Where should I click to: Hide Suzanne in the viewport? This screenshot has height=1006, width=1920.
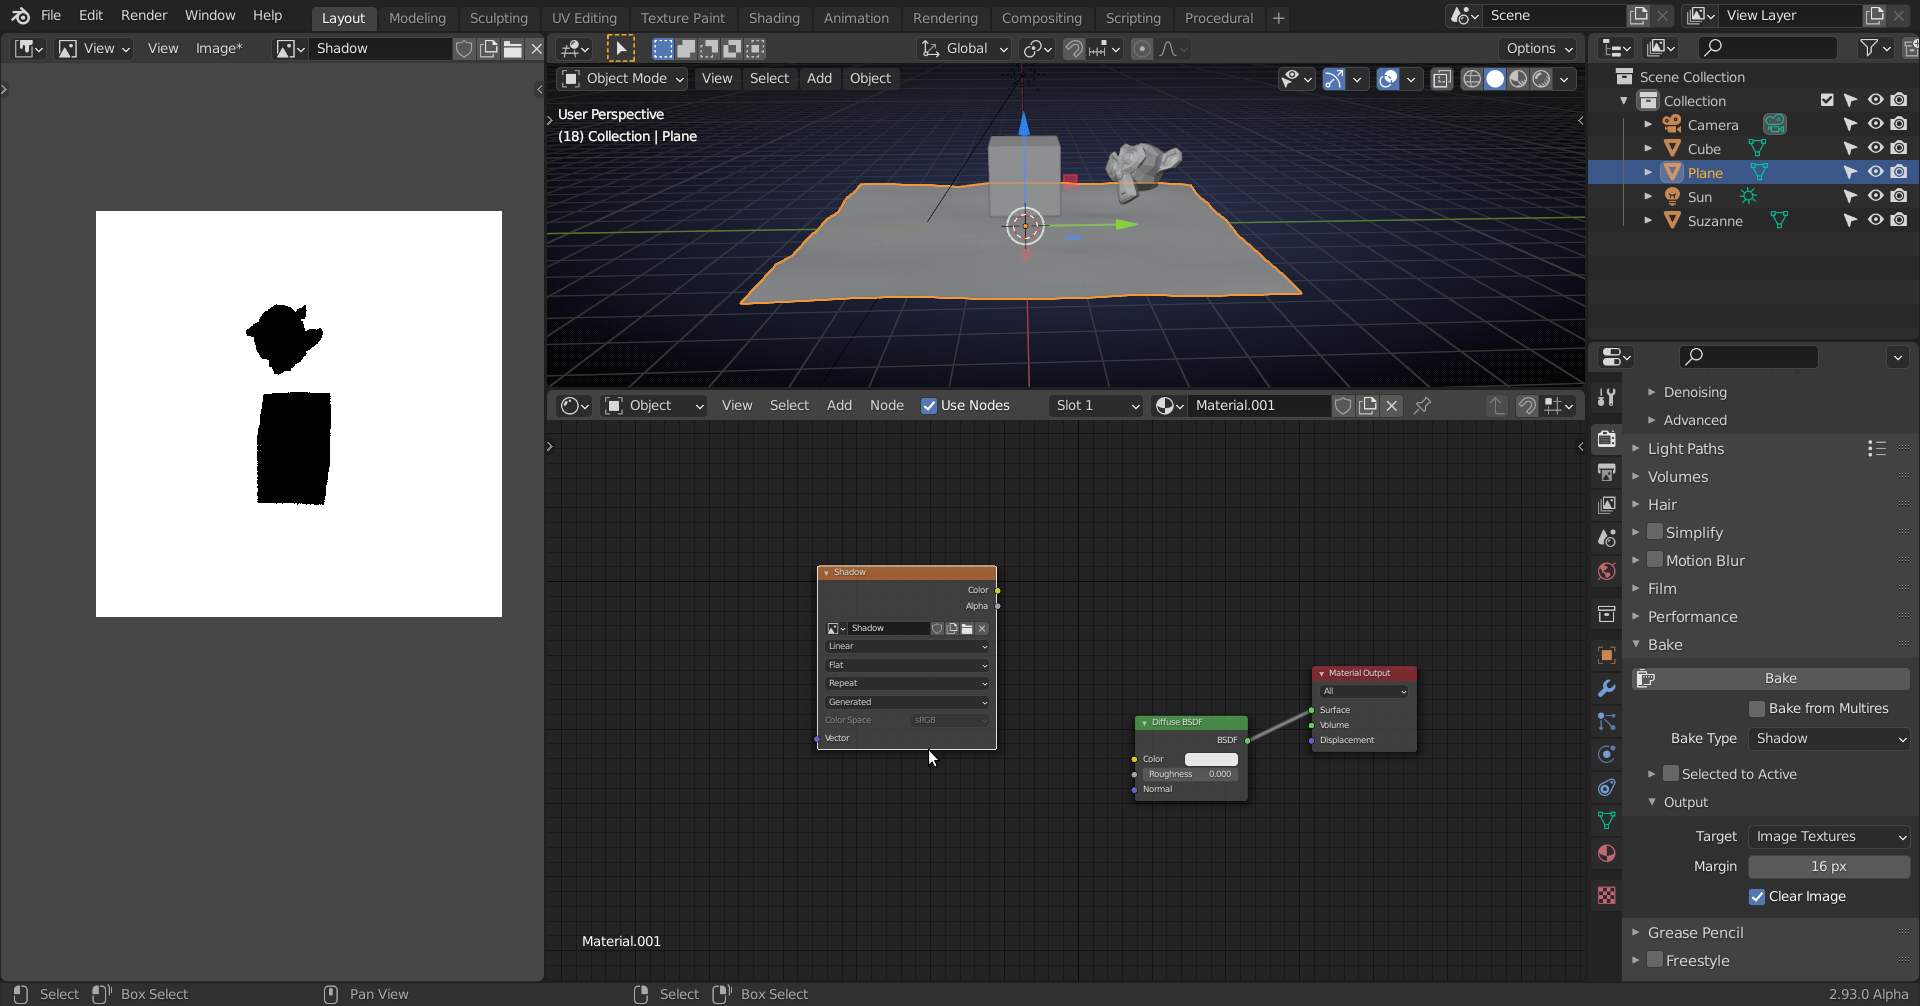(1875, 221)
